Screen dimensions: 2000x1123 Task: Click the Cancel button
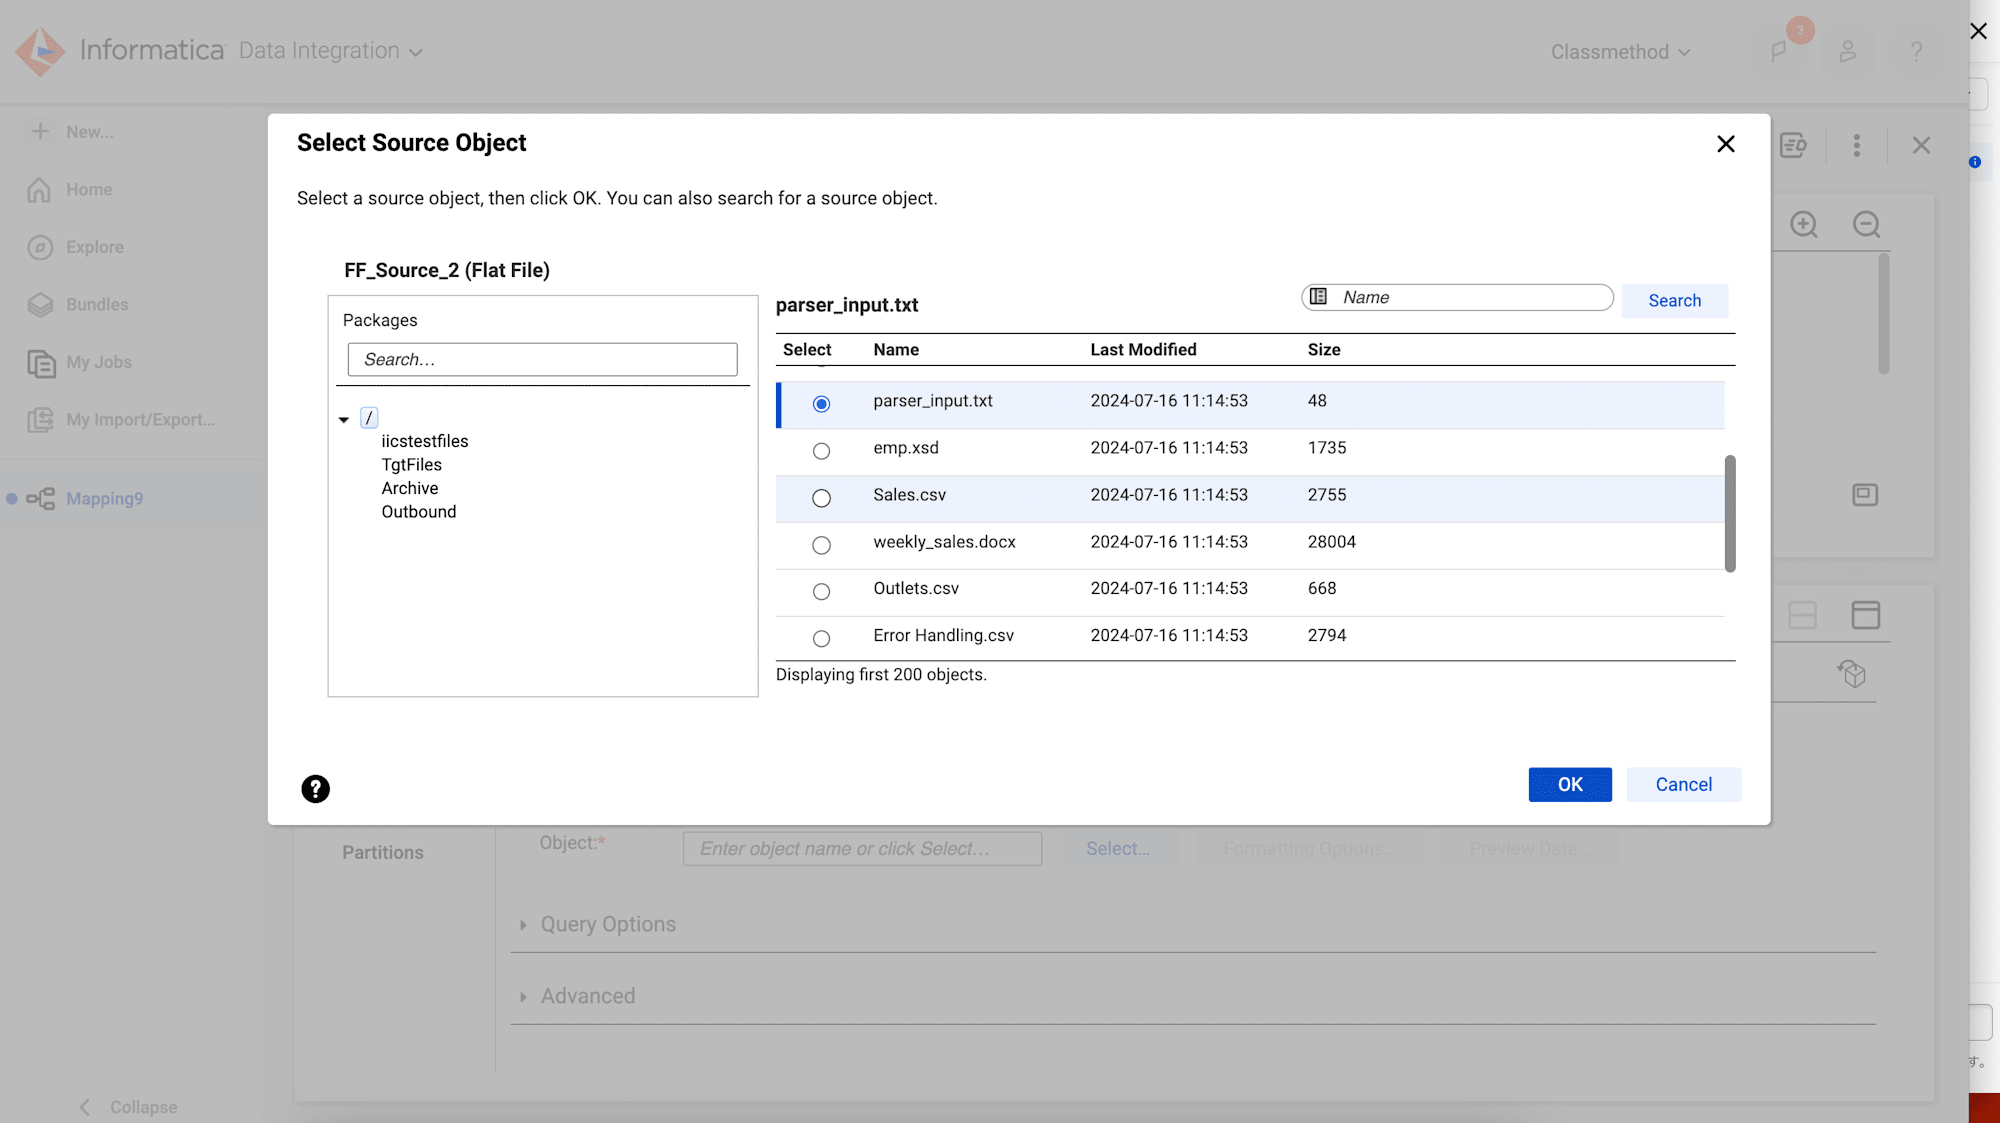1683,785
